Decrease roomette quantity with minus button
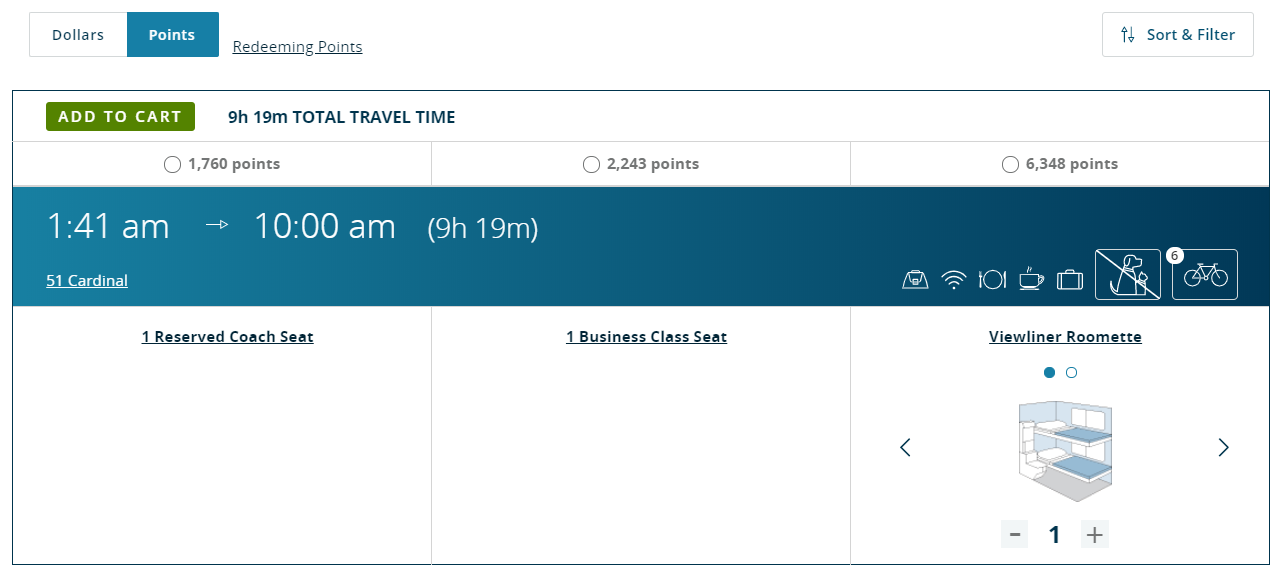 point(1015,535)
